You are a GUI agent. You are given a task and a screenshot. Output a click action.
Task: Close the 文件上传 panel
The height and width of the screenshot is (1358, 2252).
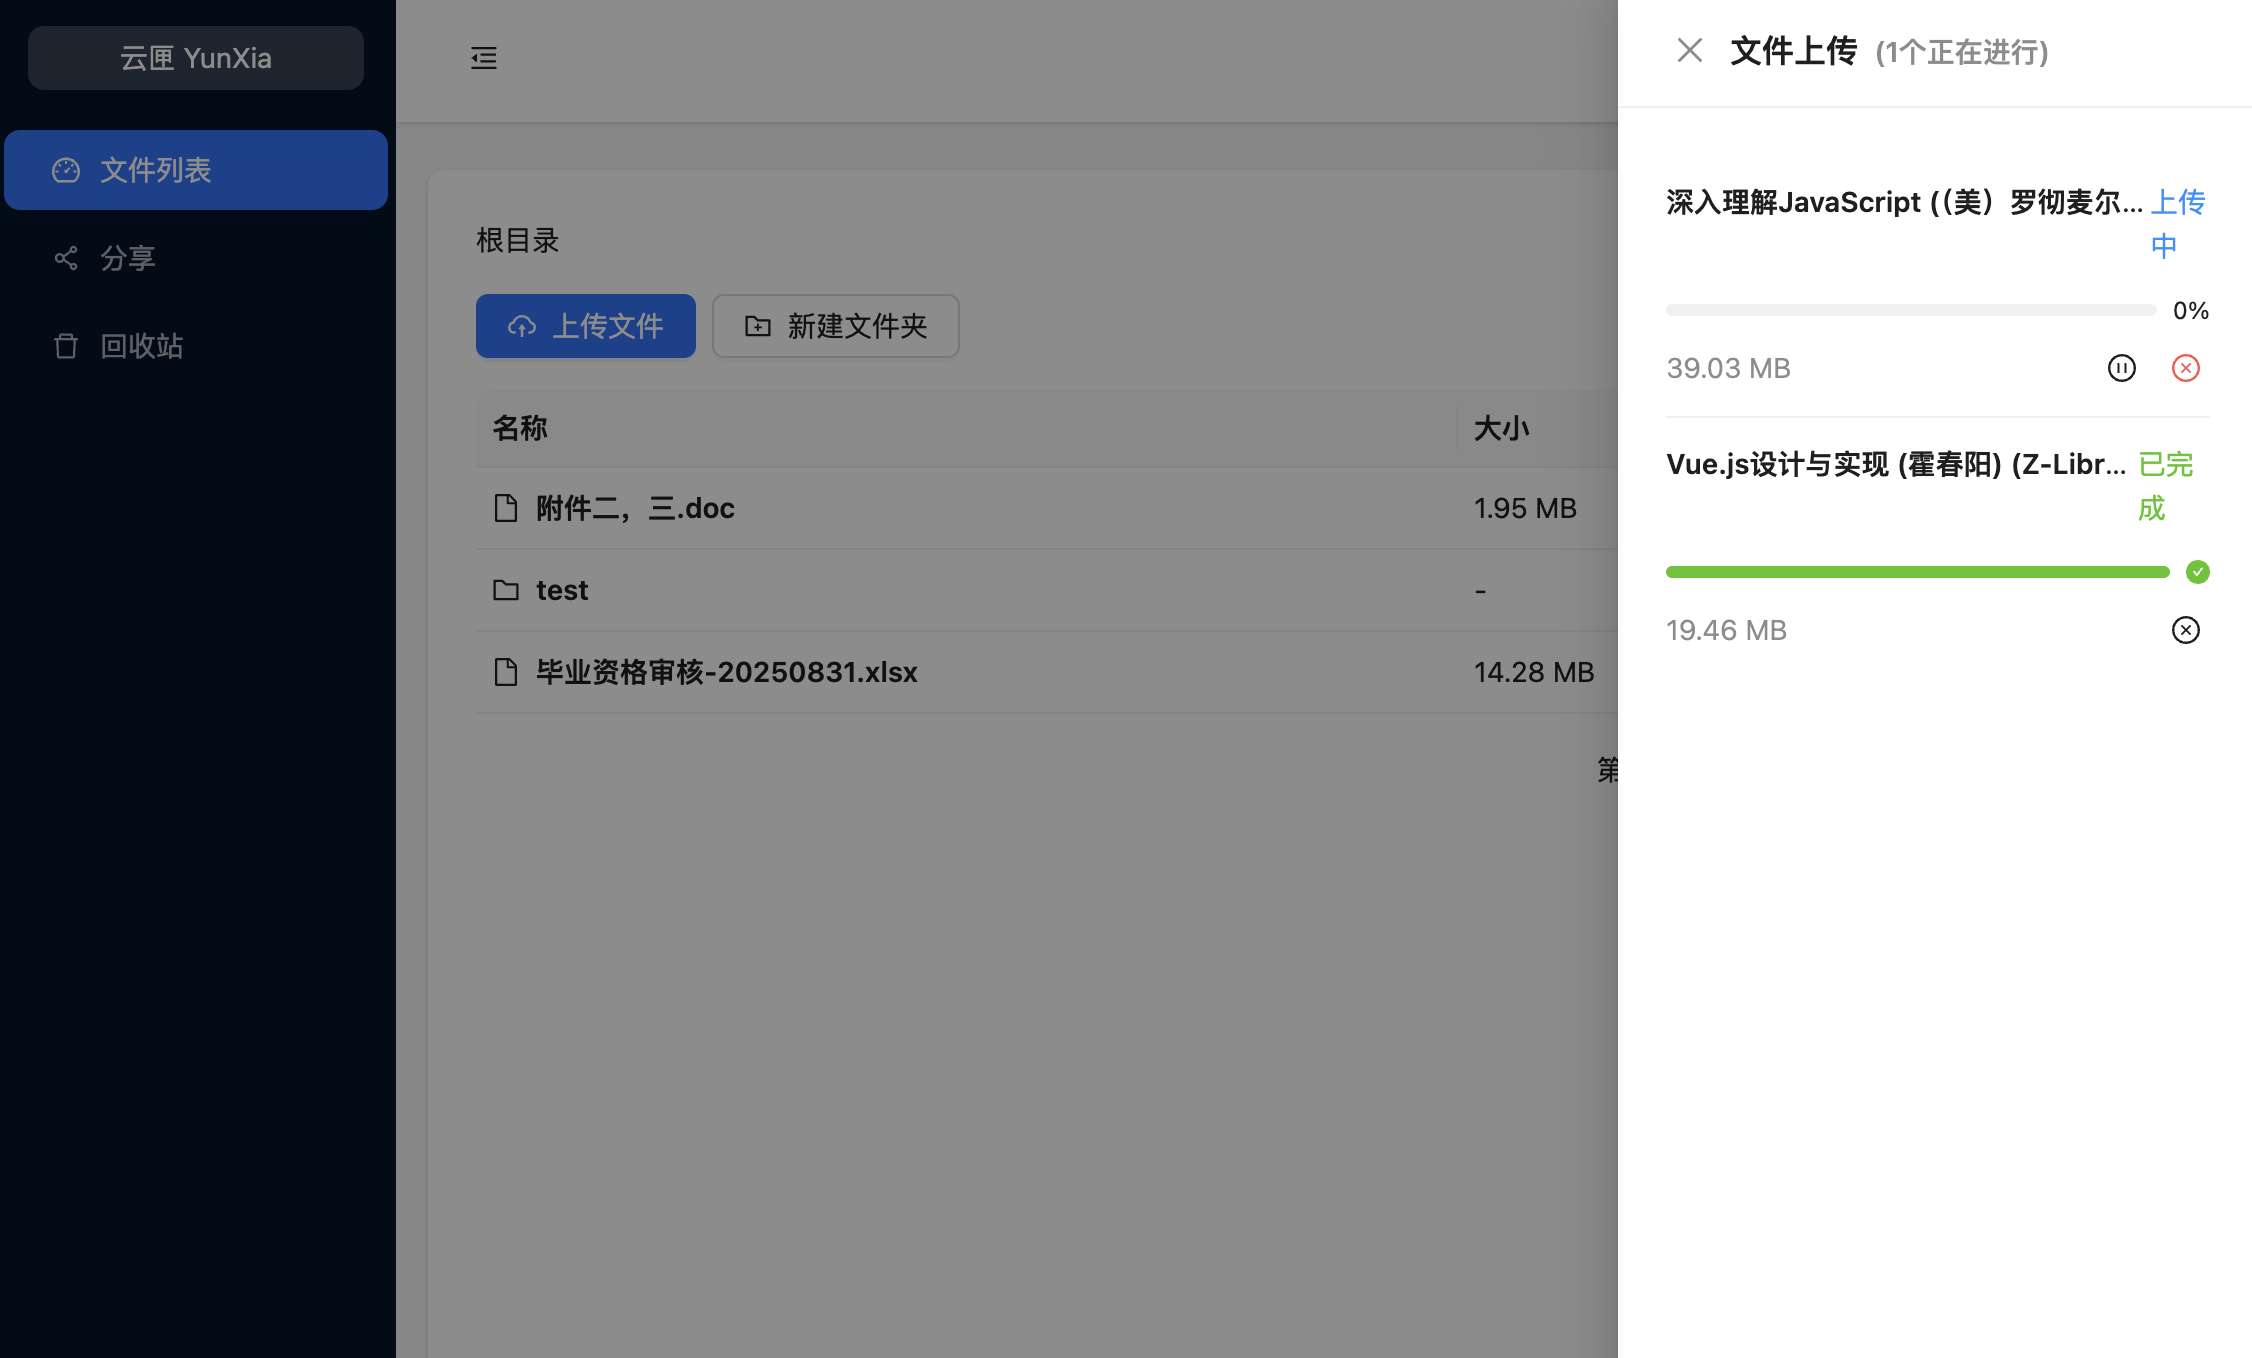(x=1689, y=51)
